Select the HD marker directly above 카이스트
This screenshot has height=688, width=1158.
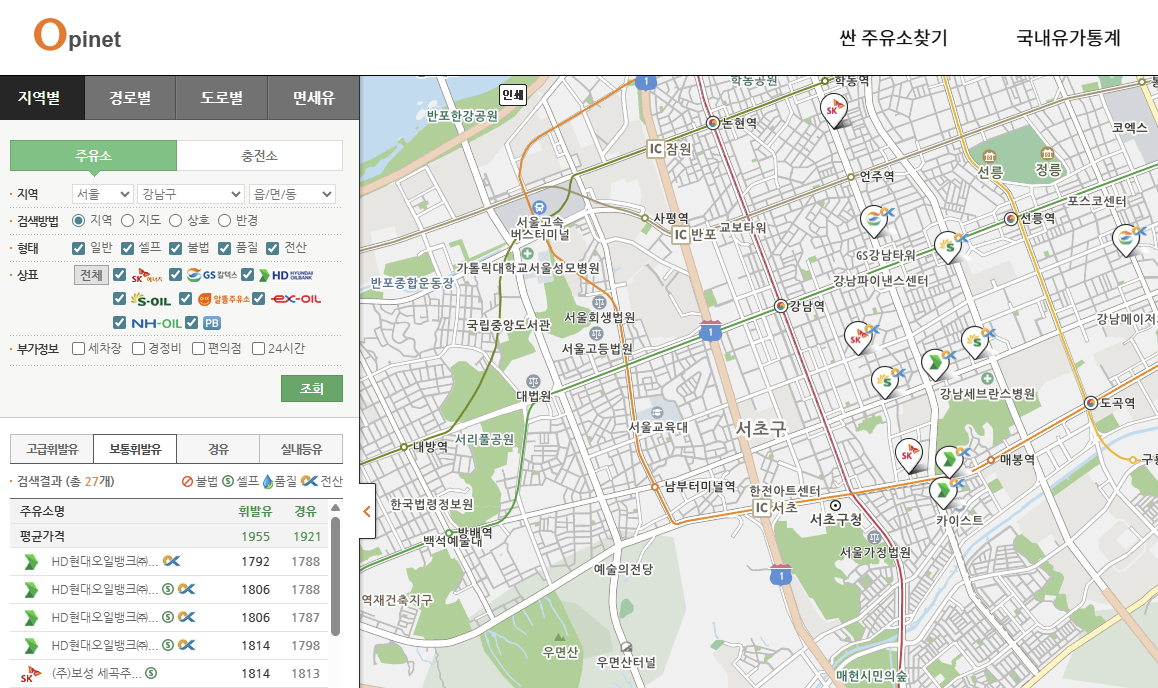point(943,492)
